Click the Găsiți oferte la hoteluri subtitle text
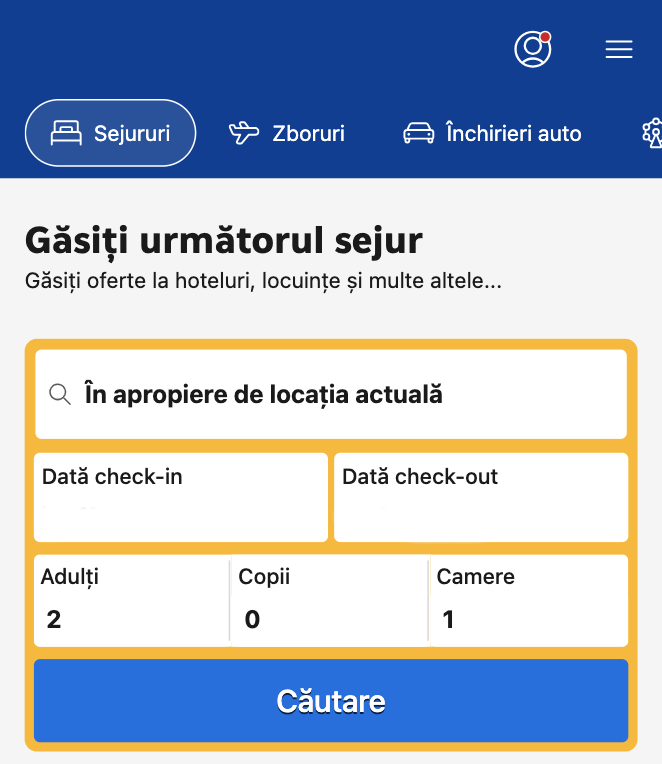 (x=263, y=281)
